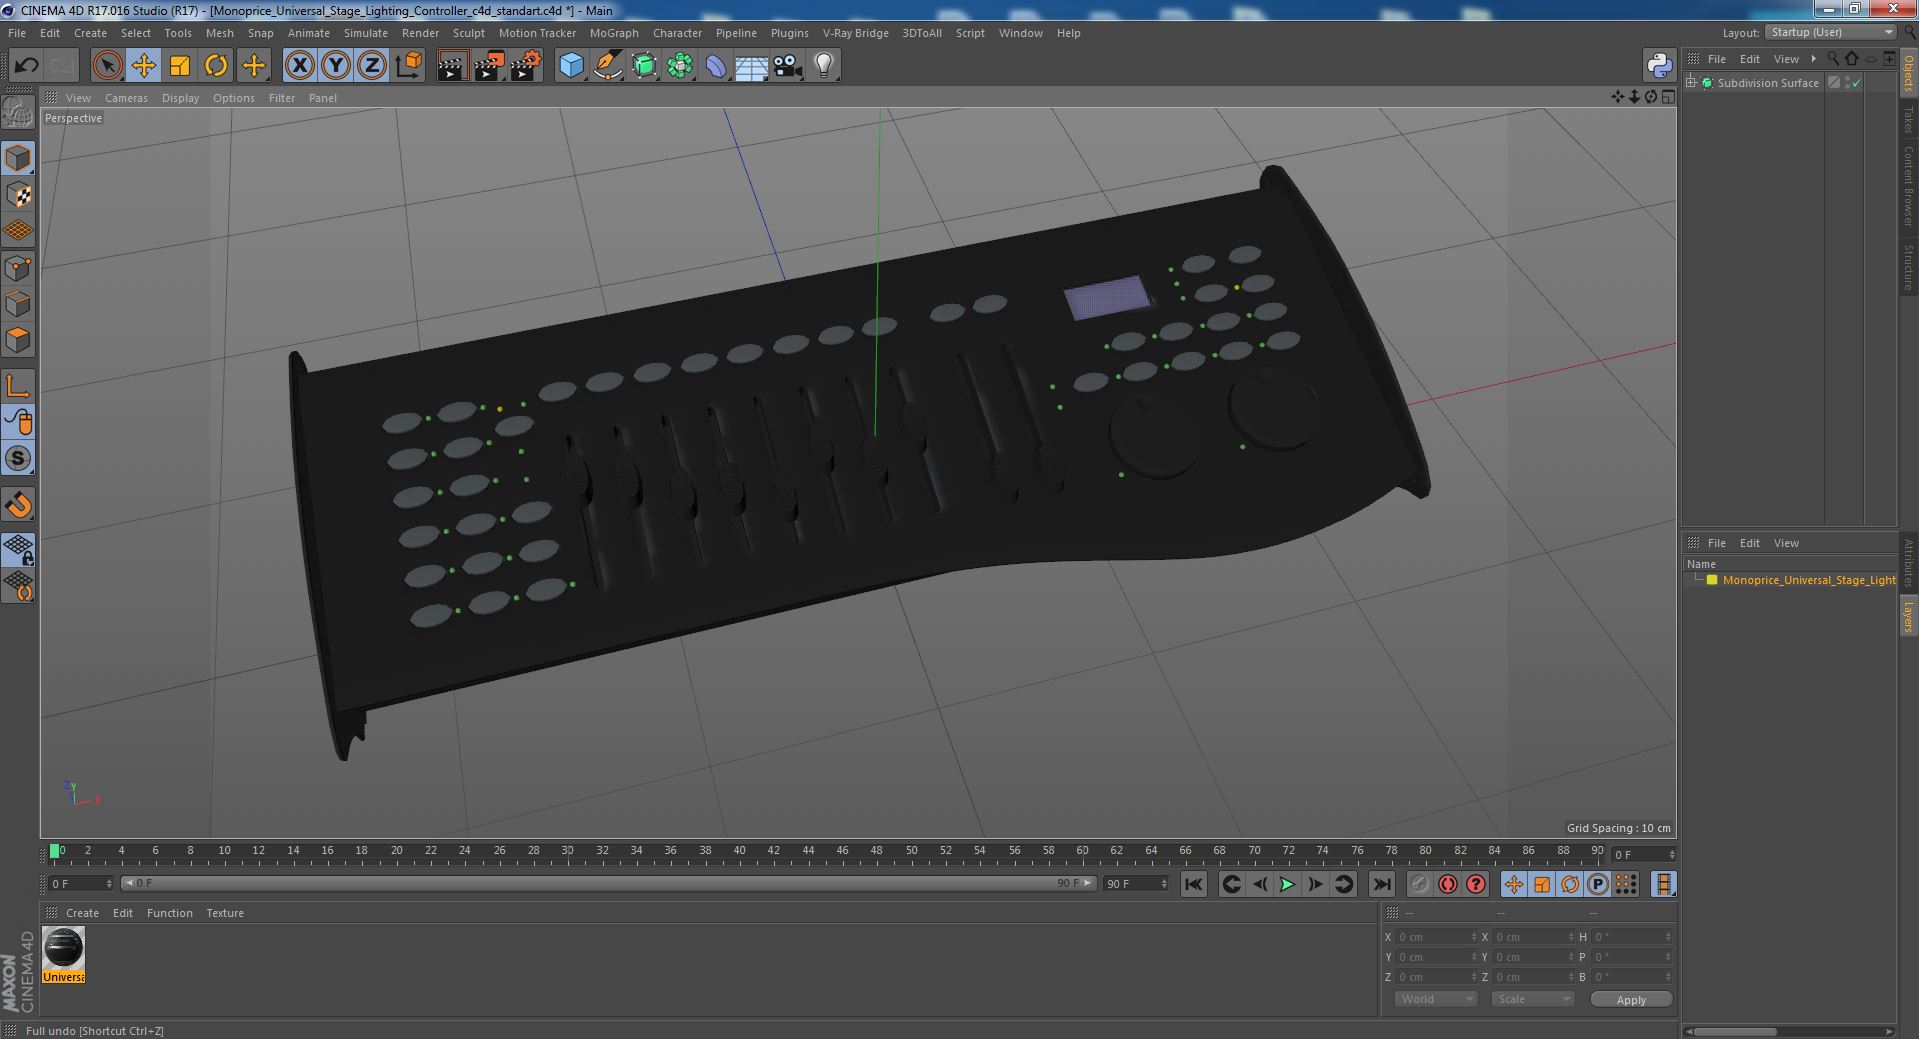Switch to Polygons mode
The height and width of the screenshot is (1039, 1919).
point(18,340)
